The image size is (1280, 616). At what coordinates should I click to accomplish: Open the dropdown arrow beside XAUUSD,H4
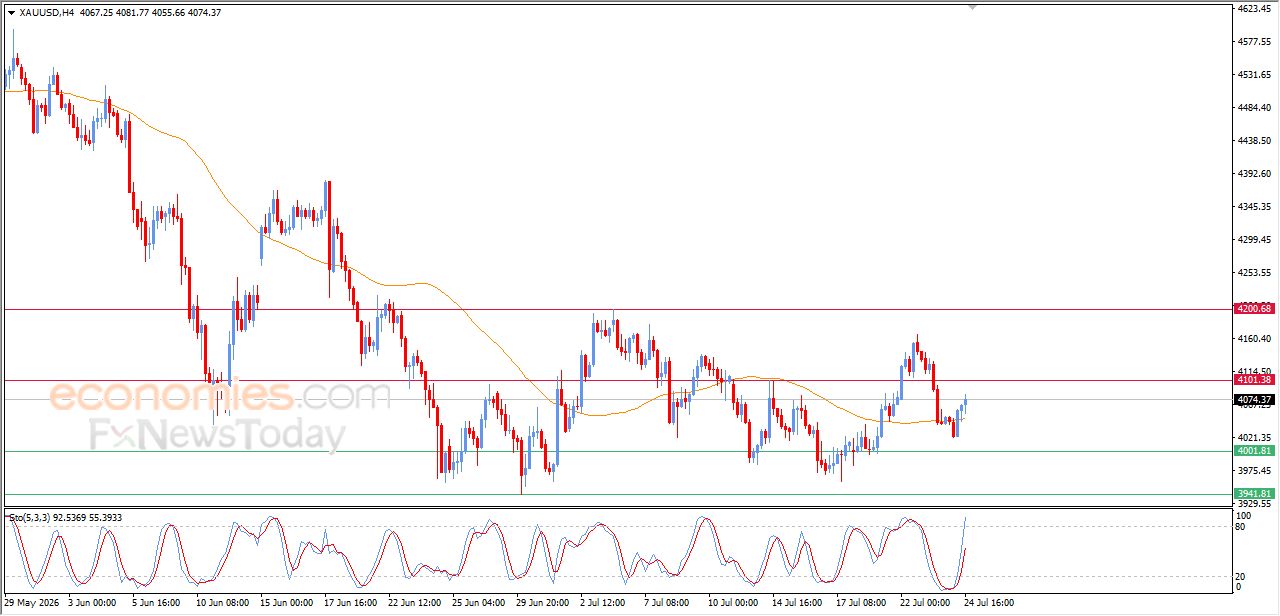(x=11, y=13)
